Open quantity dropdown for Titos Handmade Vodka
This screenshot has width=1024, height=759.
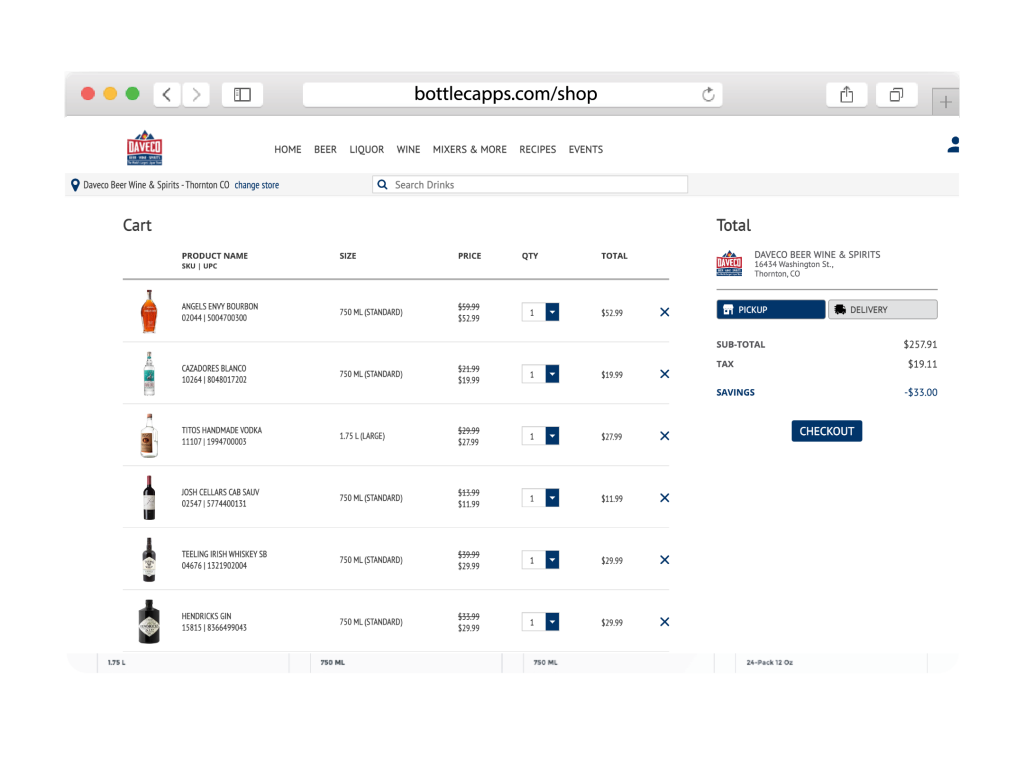552,436
